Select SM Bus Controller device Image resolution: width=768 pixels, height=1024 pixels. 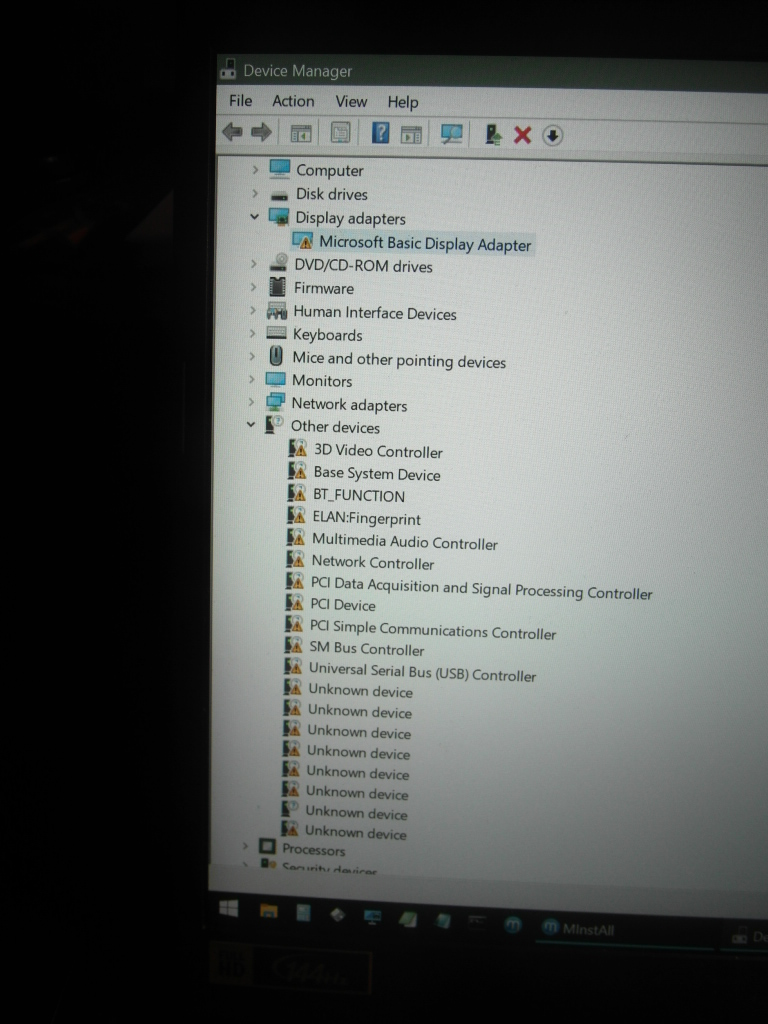[366, 648]
